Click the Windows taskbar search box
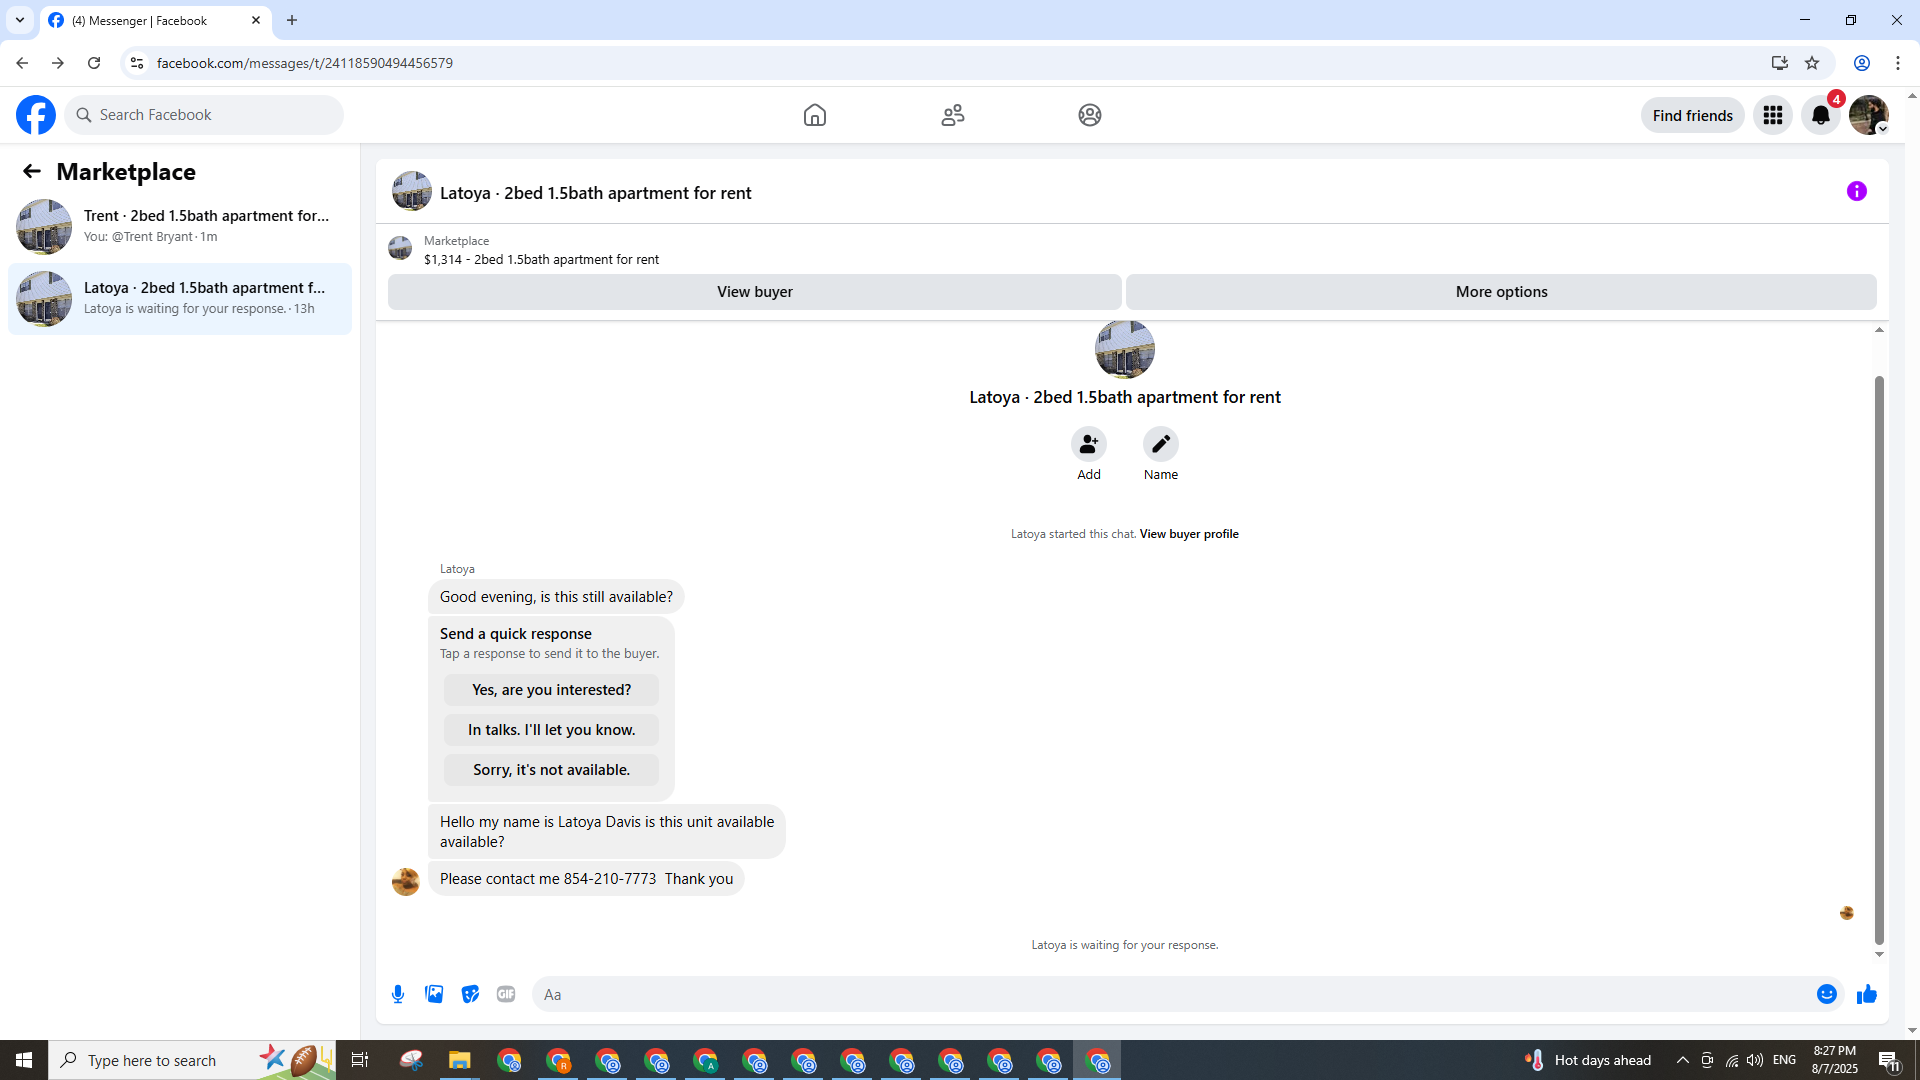The width and height of the screenshot is (1920, 1080). pyautogui.click(x=192, y=1060)
